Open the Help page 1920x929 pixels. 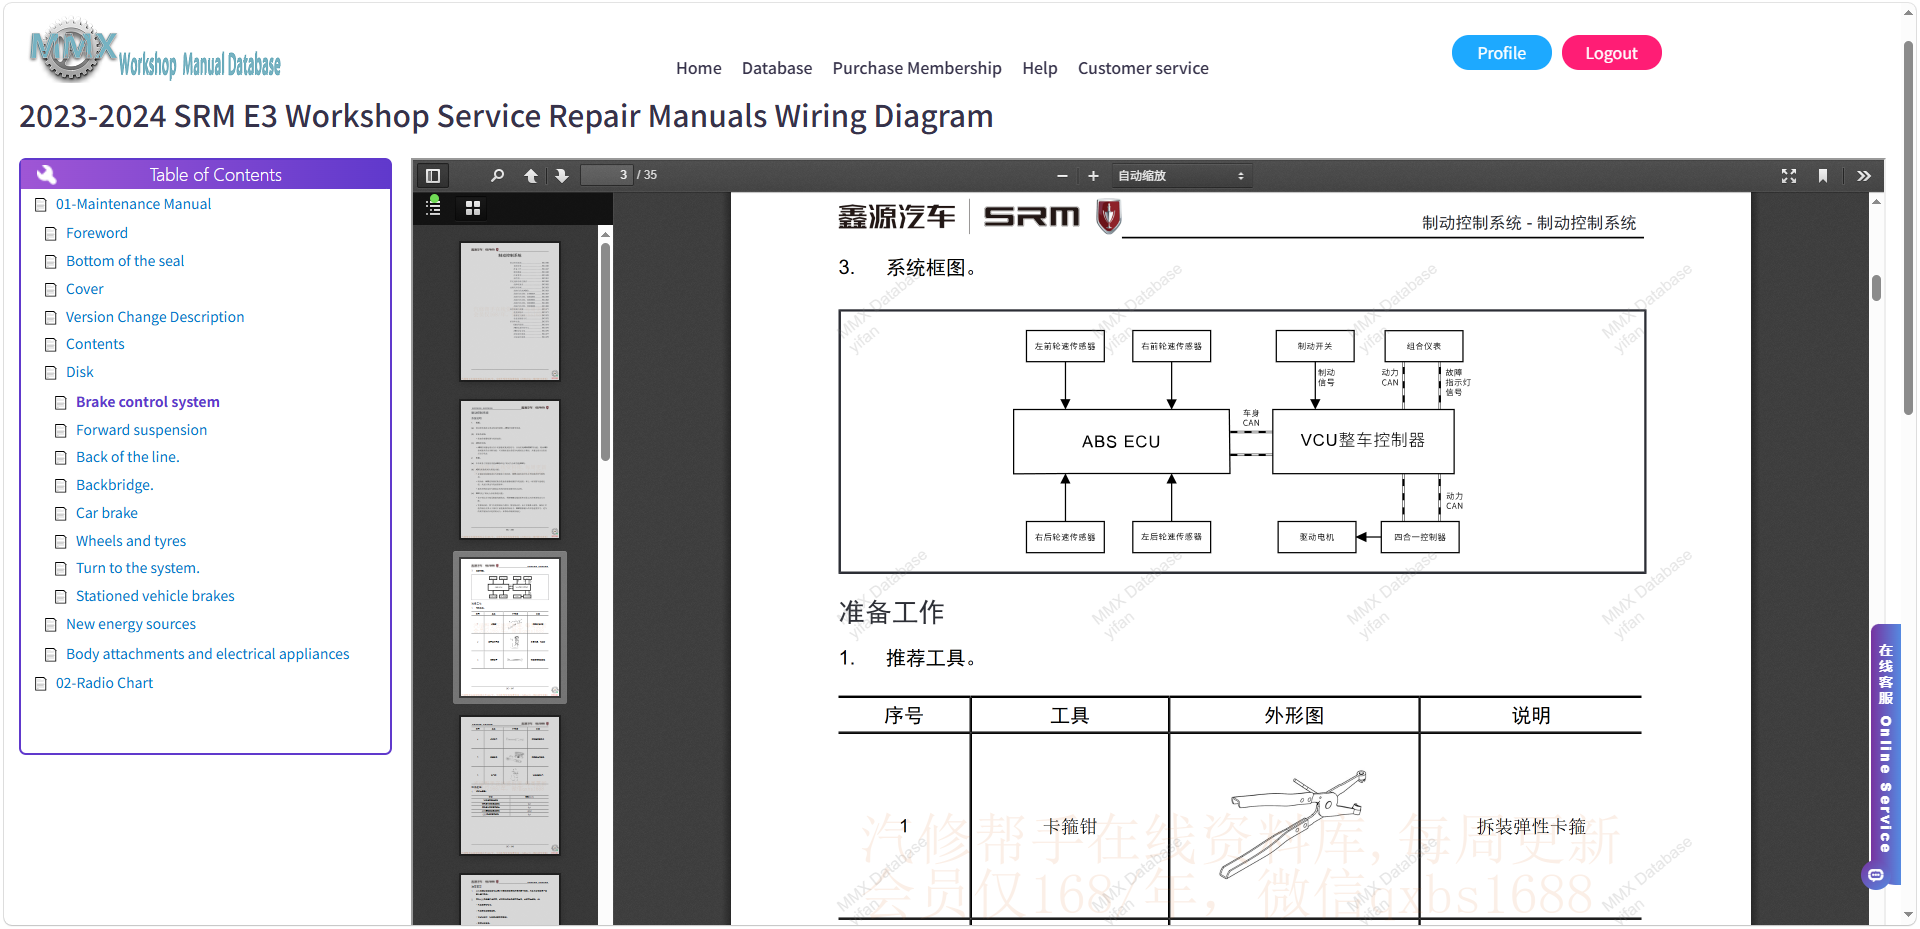pyautogui.click(x=1040, y=68)
